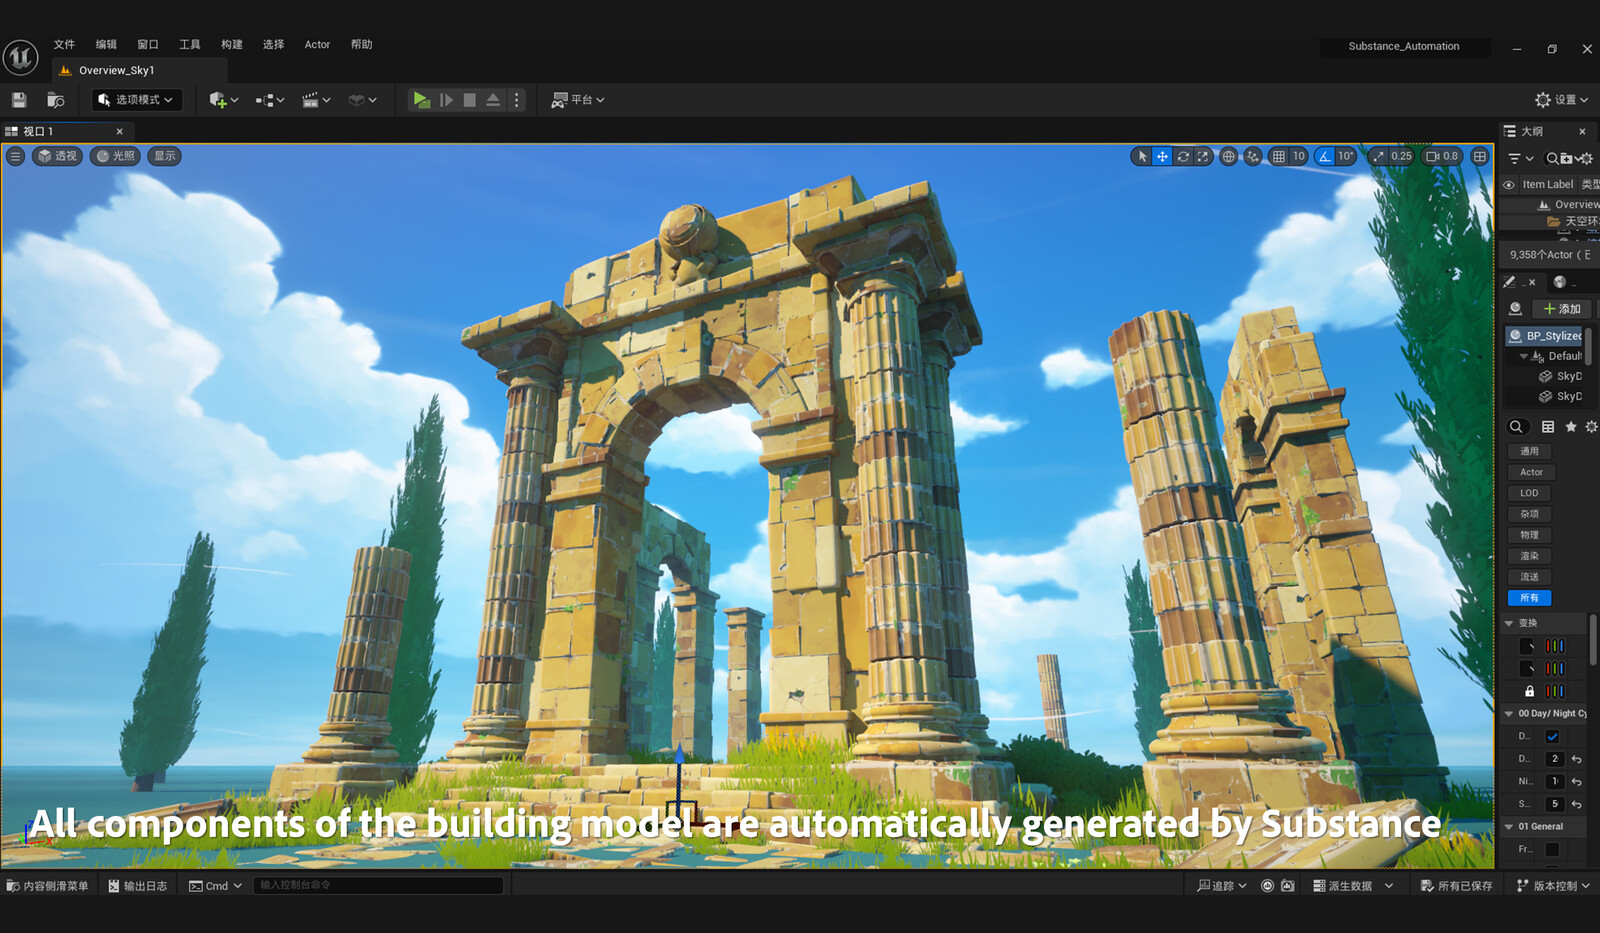Close the 视口 1 viewport tab

[x=120, y=131]
